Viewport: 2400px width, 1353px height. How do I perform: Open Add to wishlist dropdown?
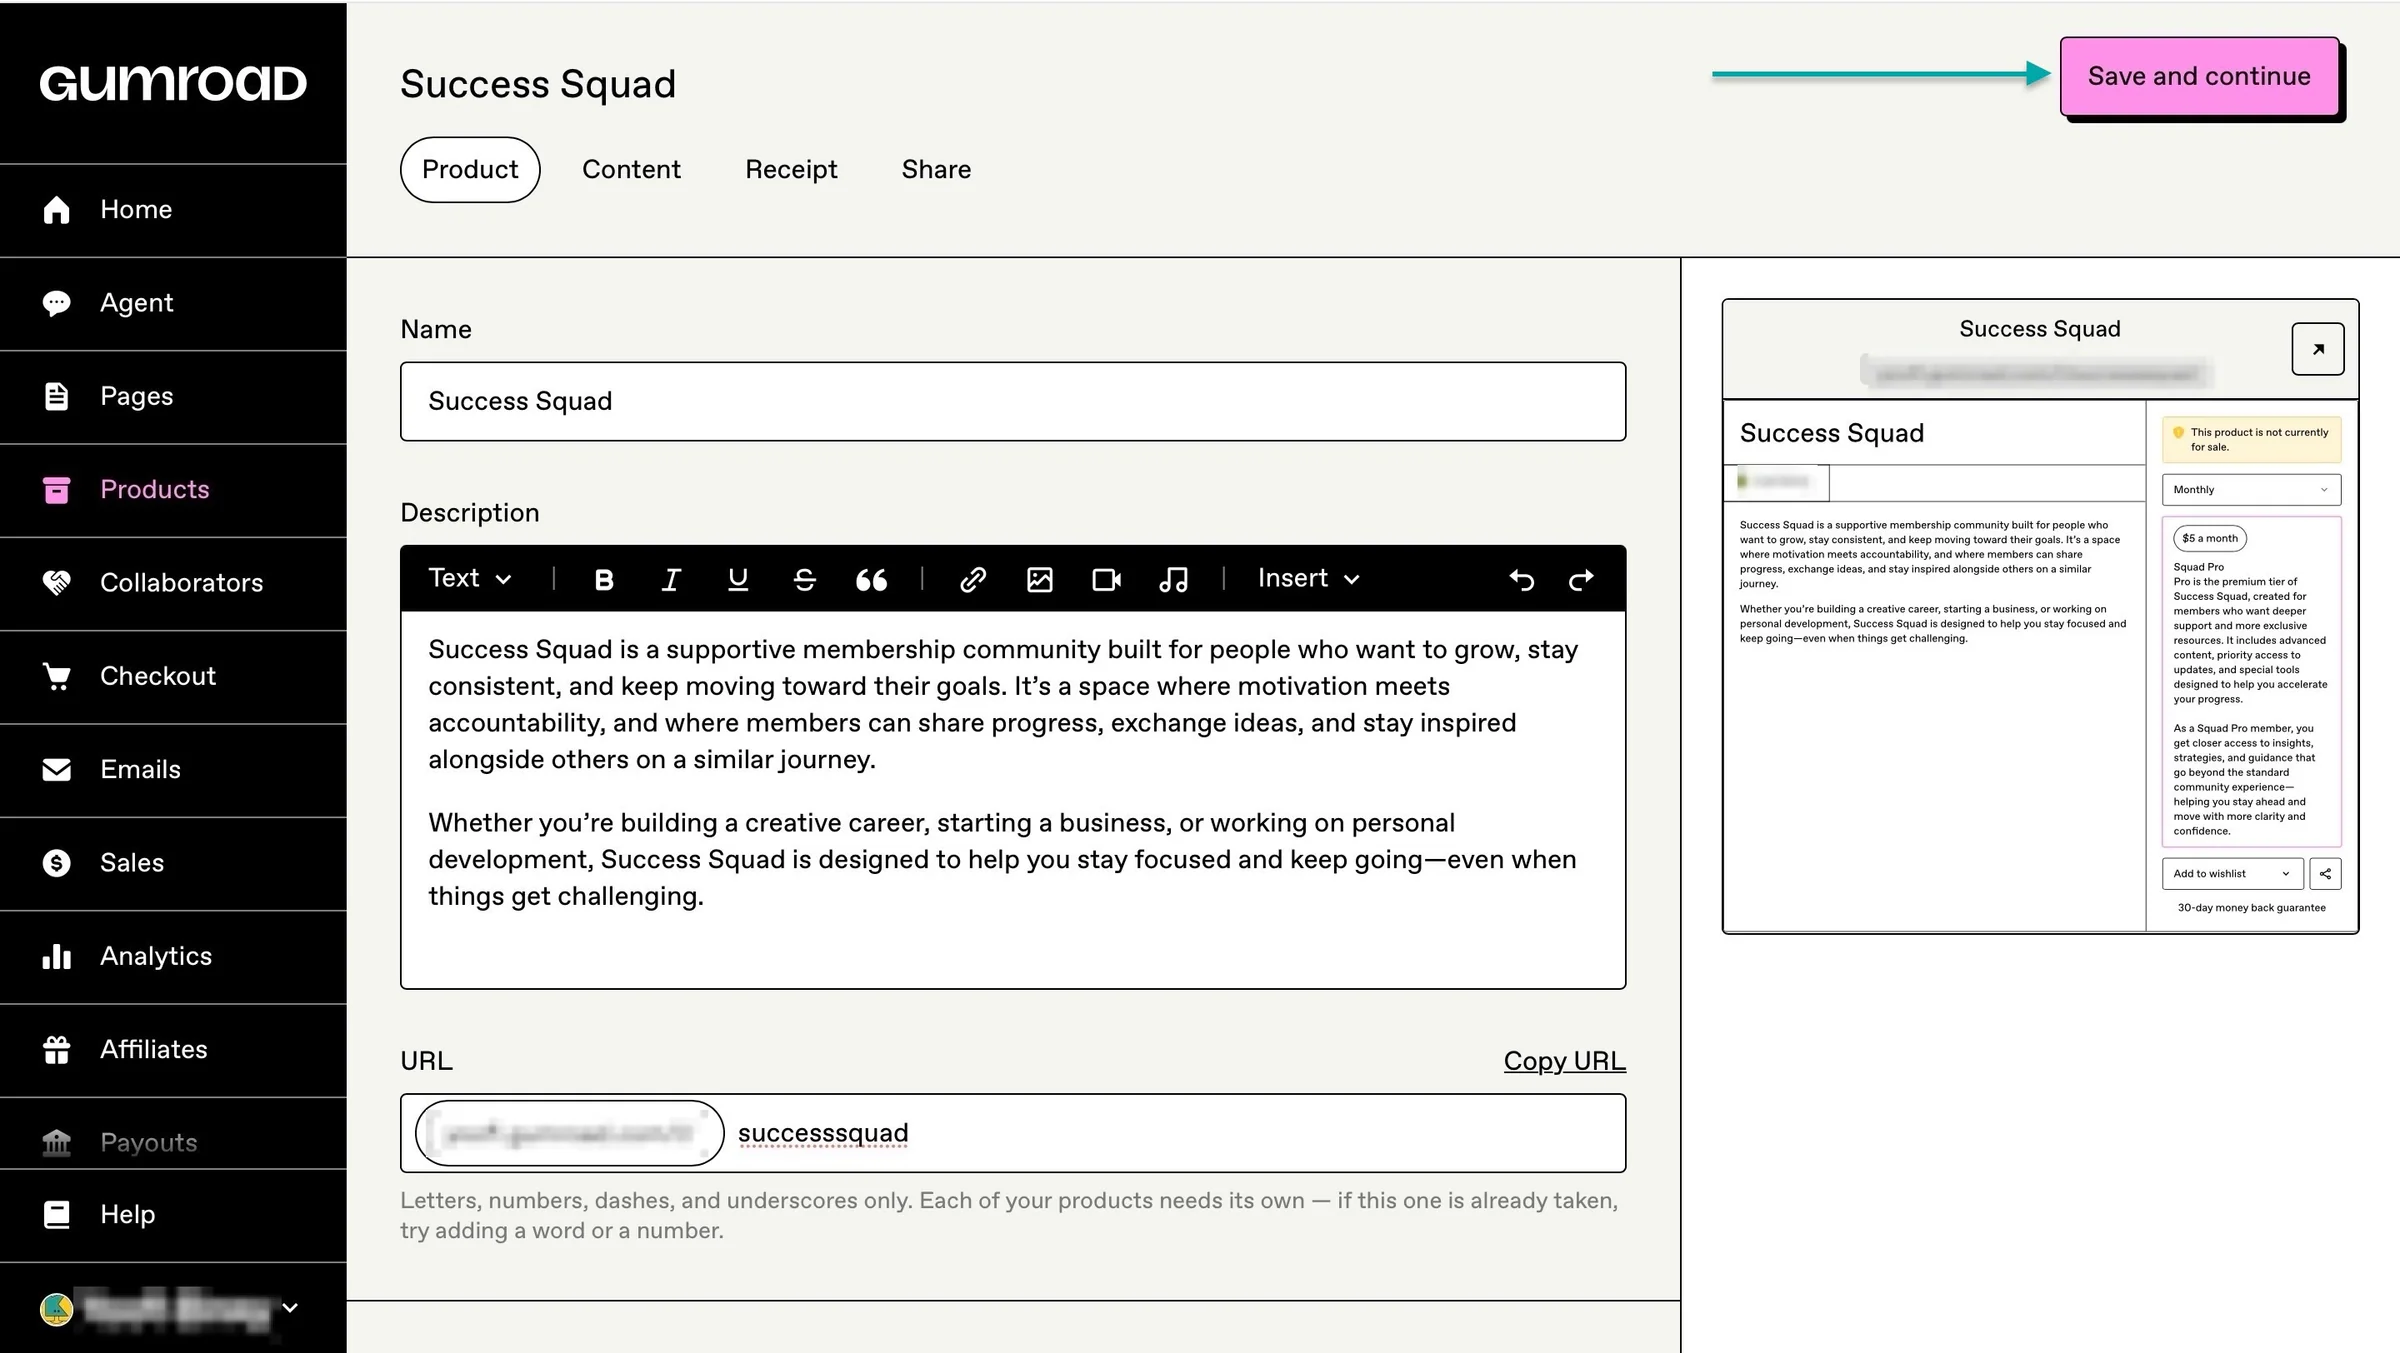coord(2233,874)
